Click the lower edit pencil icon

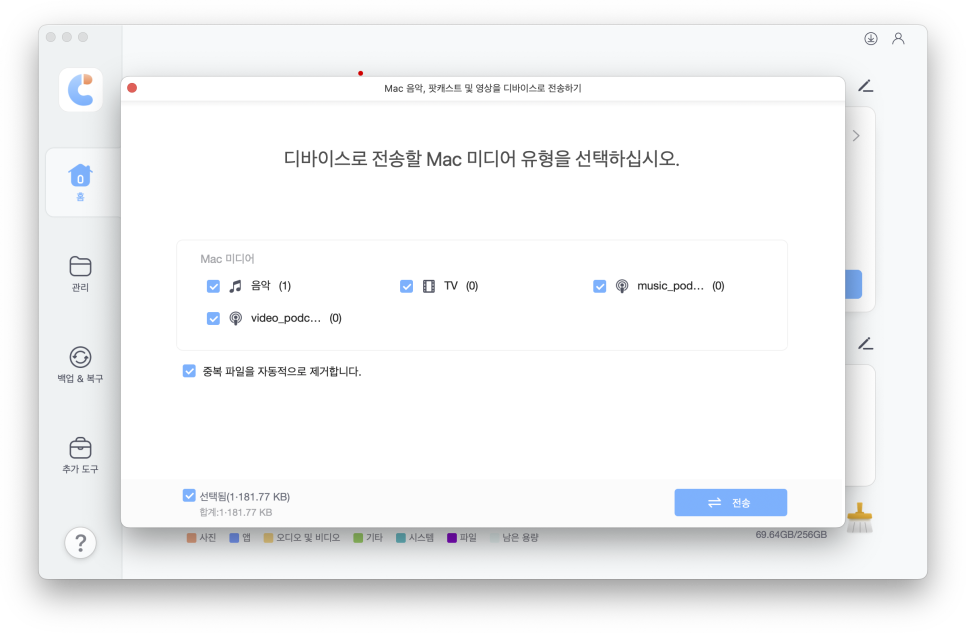pos(866,343)
